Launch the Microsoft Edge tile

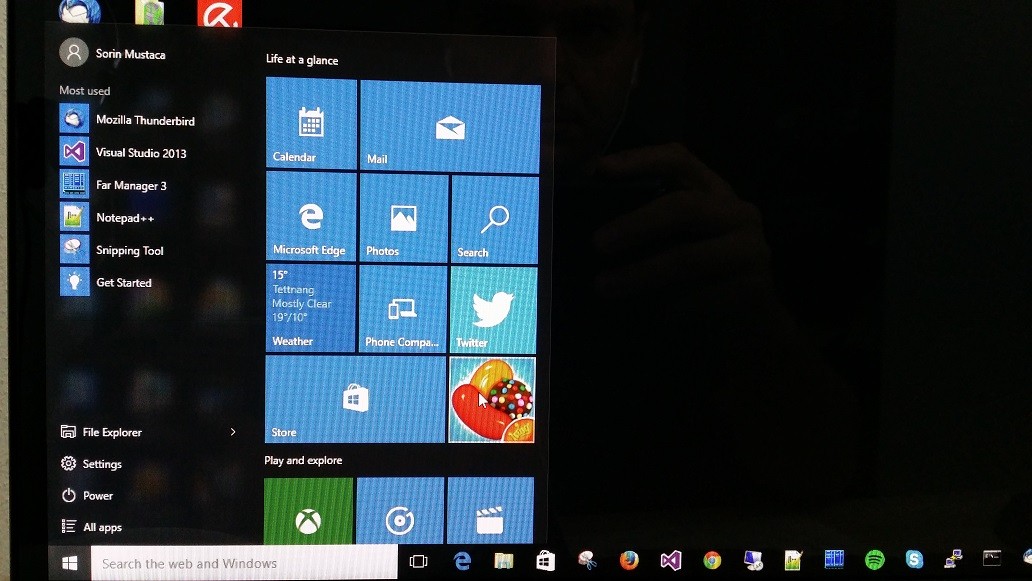311,216
